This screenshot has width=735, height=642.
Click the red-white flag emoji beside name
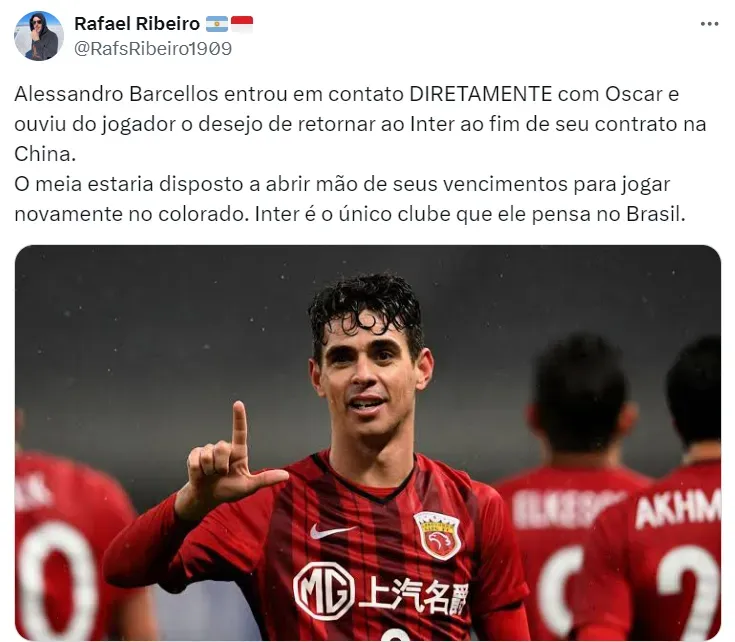pos(242,24)
